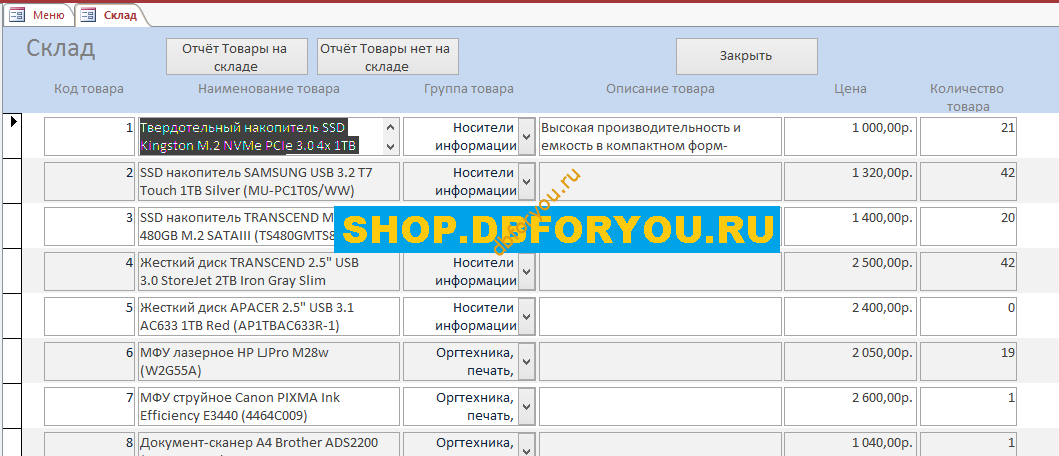Switch to the Меню tab
This screenshot has height=456, width=1059.
point(37,15)
